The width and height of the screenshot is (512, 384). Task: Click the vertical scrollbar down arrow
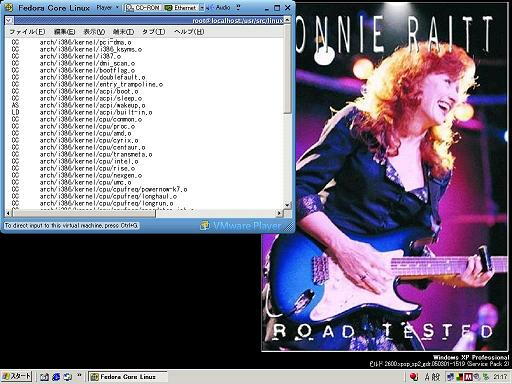pos(287,205)
